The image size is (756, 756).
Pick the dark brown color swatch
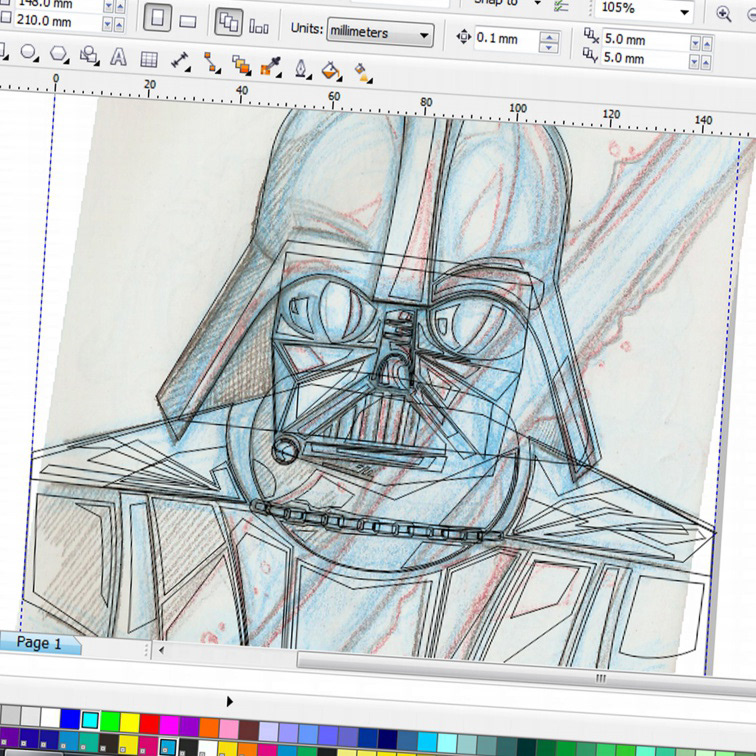(x=249, y=730)
